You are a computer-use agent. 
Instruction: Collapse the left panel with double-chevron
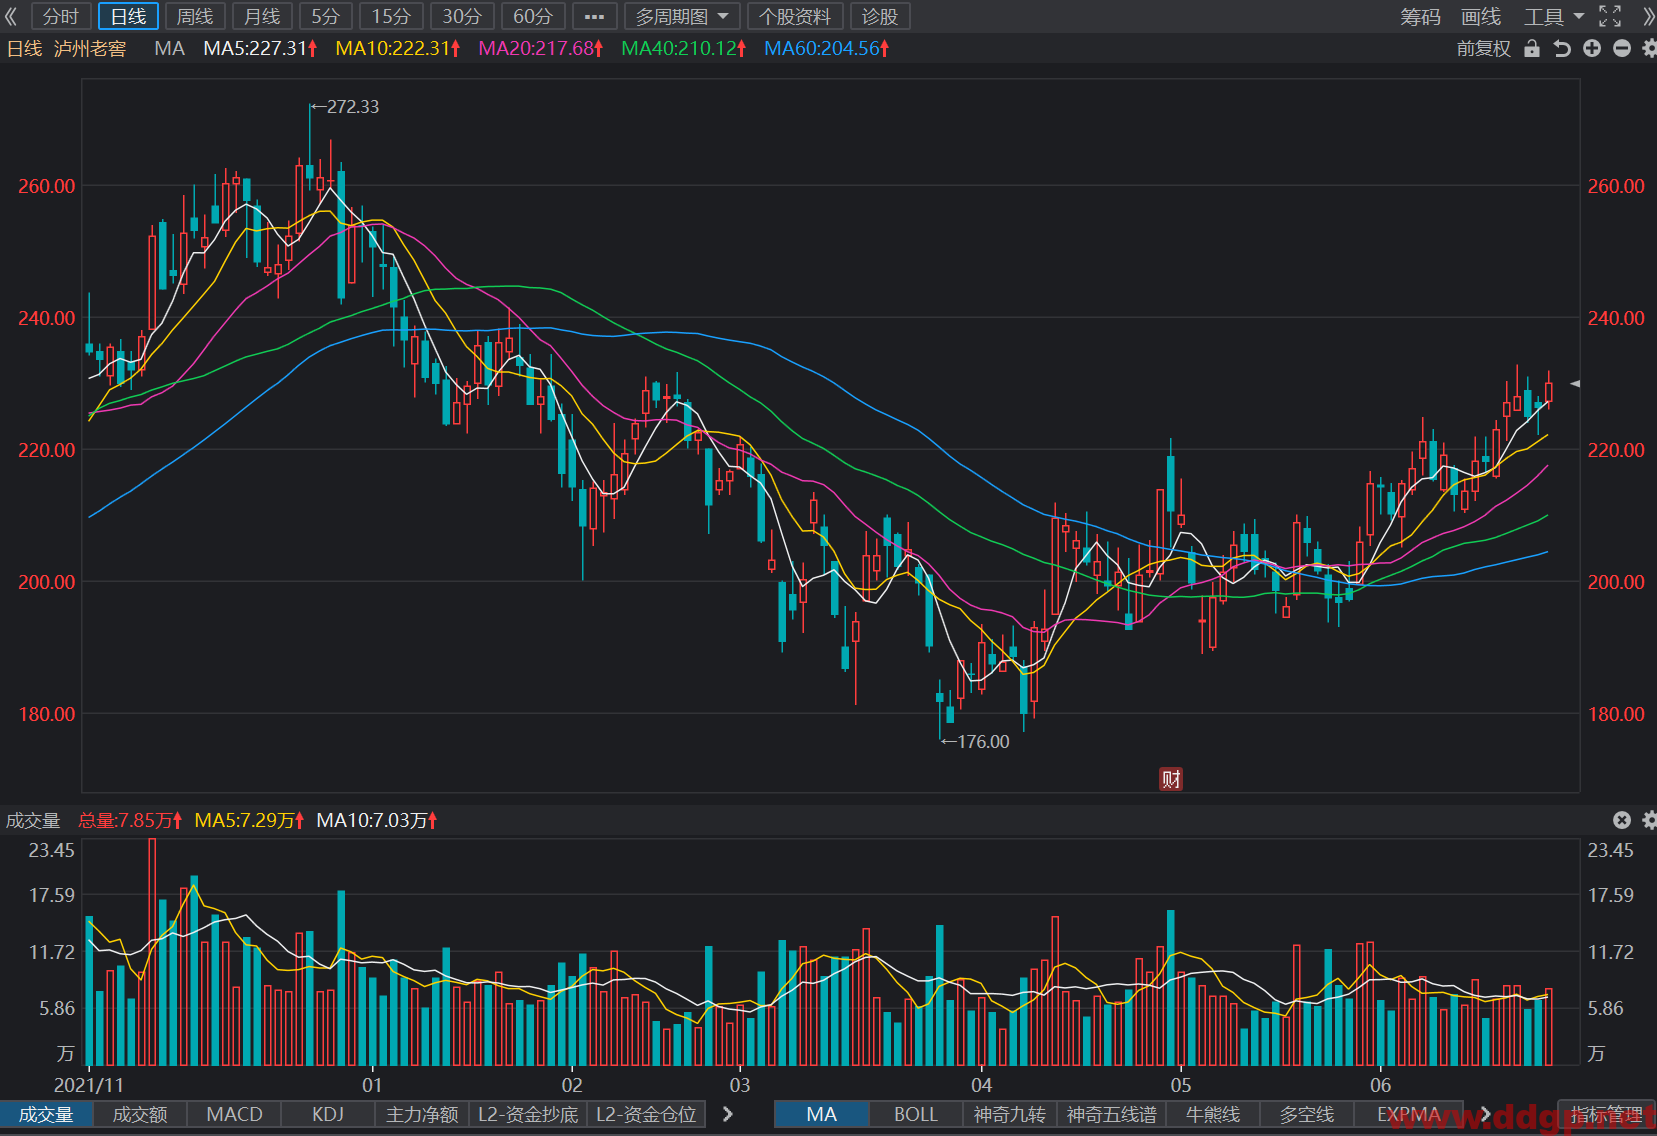click(x=11, y=16)
